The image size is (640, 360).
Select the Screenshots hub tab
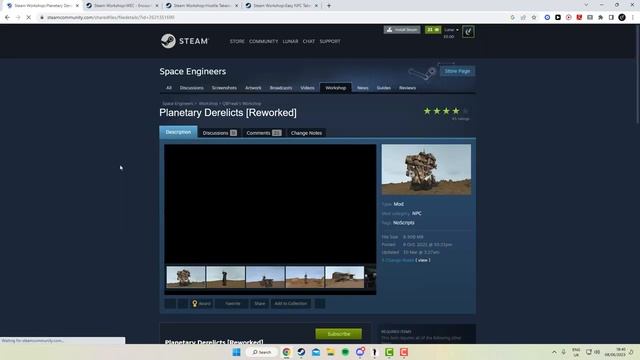[x=224, y=88]
